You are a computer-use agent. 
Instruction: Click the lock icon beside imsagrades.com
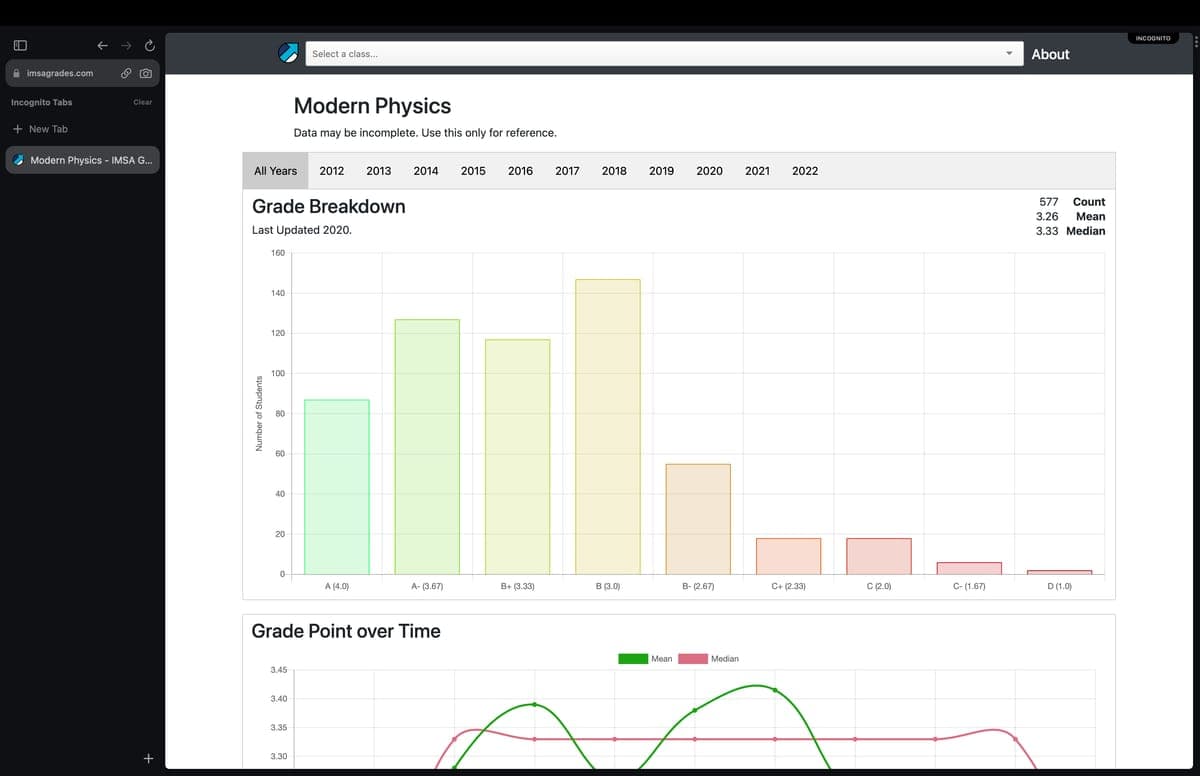click(16, 73)
